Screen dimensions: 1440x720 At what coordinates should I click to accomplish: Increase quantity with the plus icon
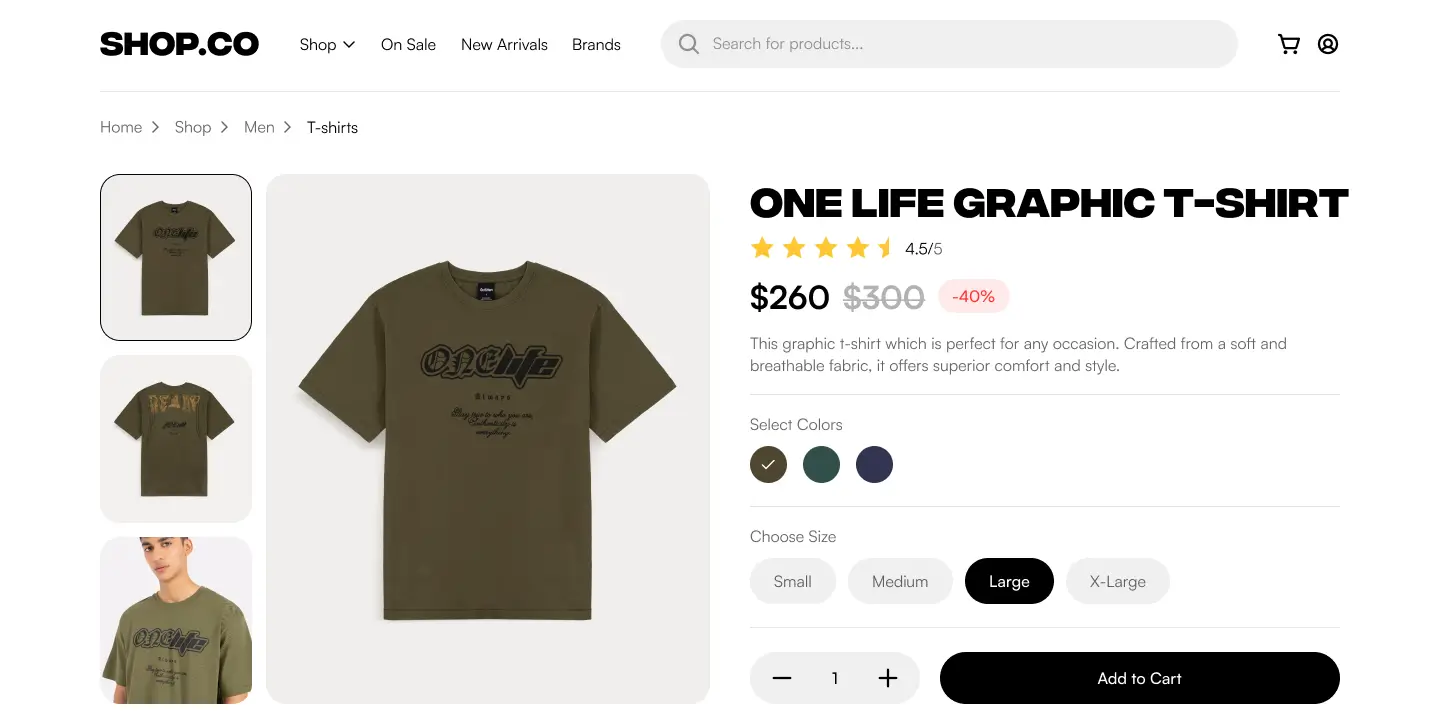(x=888, y=678)
